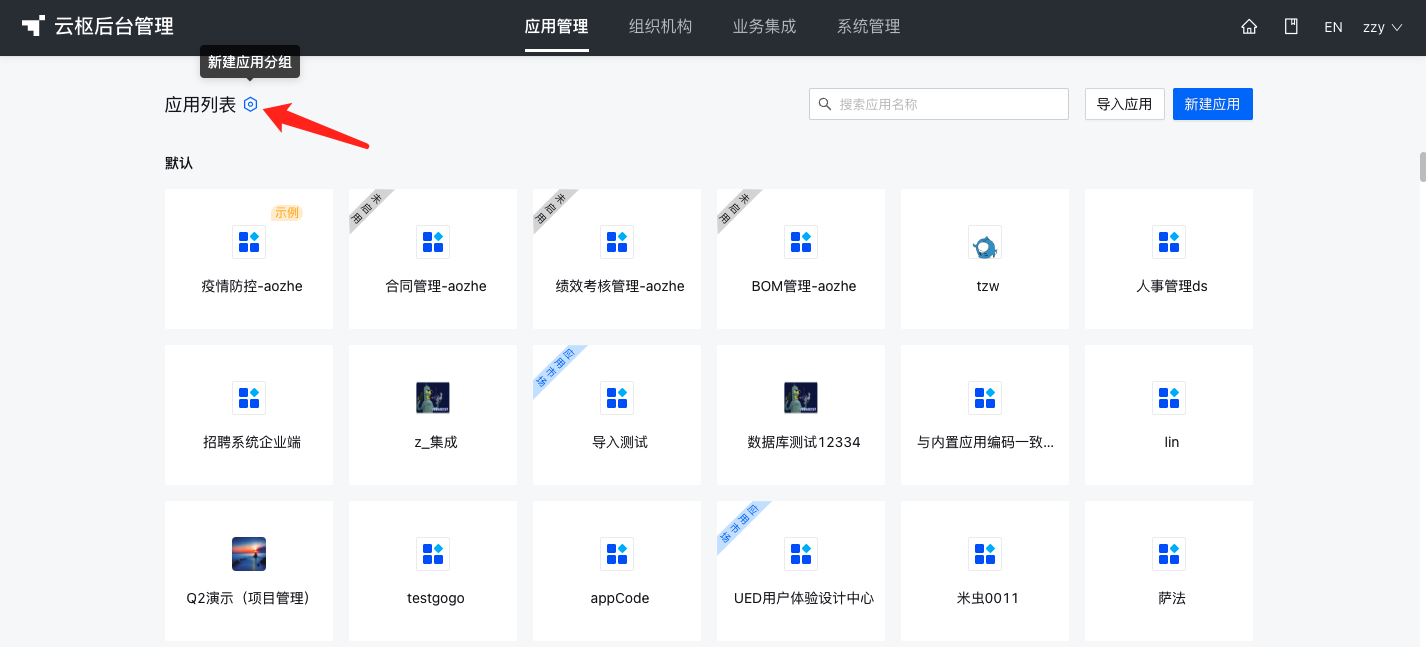Open the z_集成 app thumbnail

tap(433, 398)
